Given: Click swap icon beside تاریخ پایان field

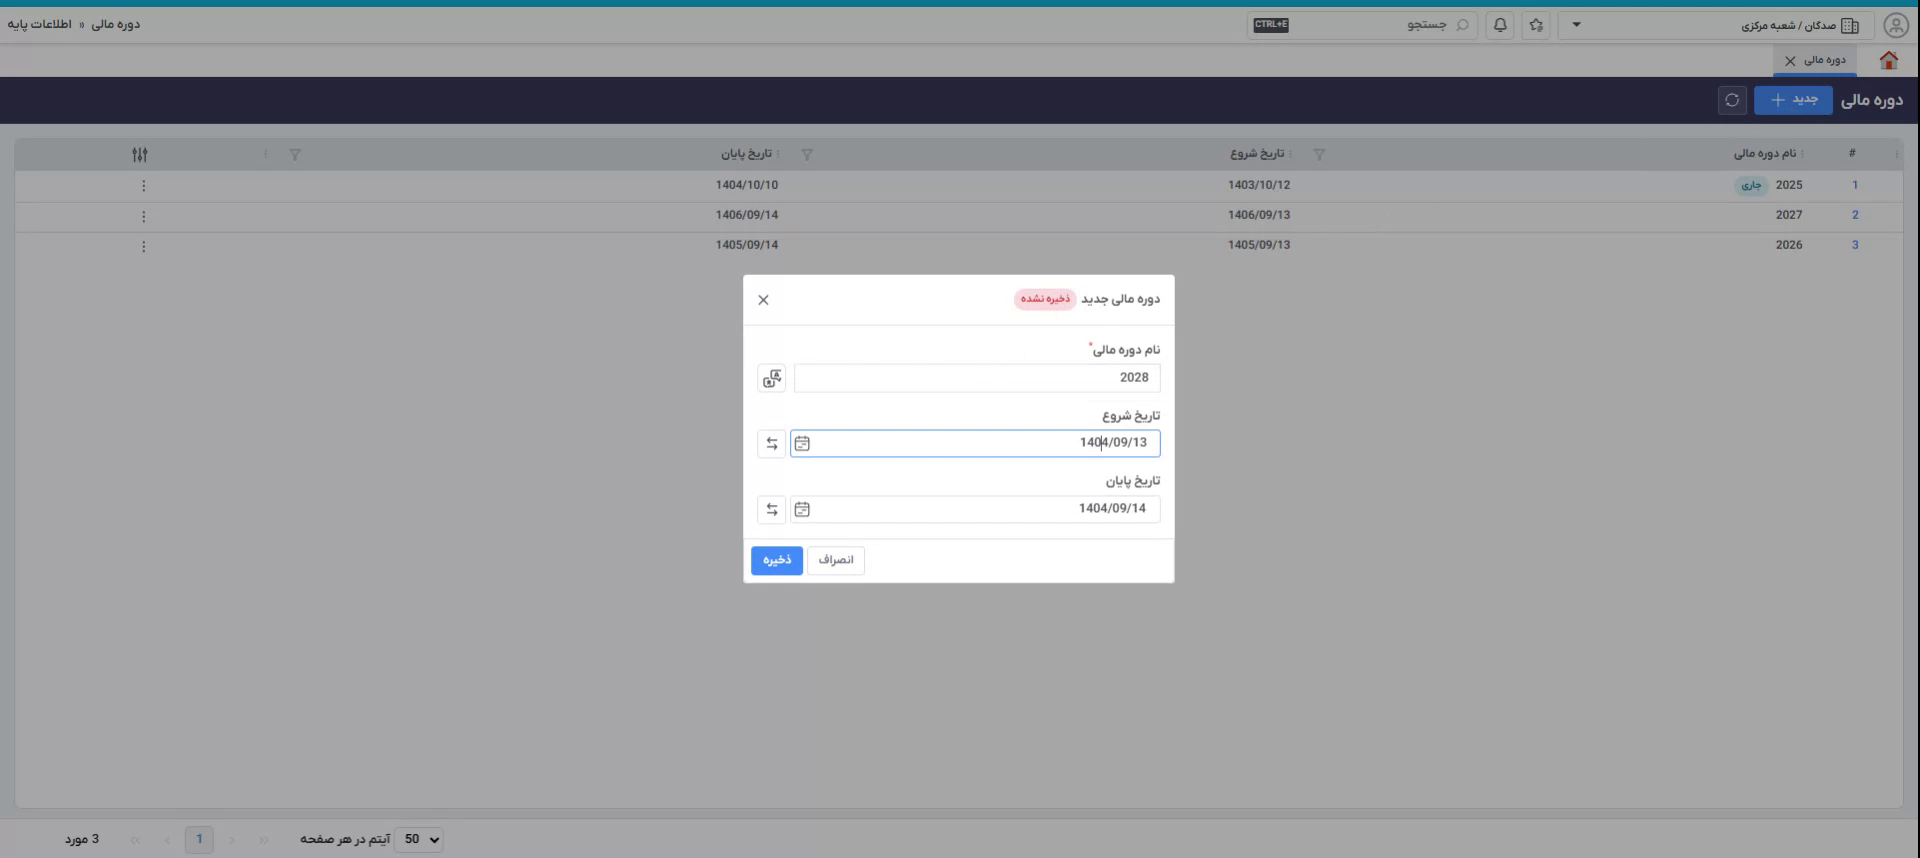Looking at the screenshot, I should pos(772,509).
